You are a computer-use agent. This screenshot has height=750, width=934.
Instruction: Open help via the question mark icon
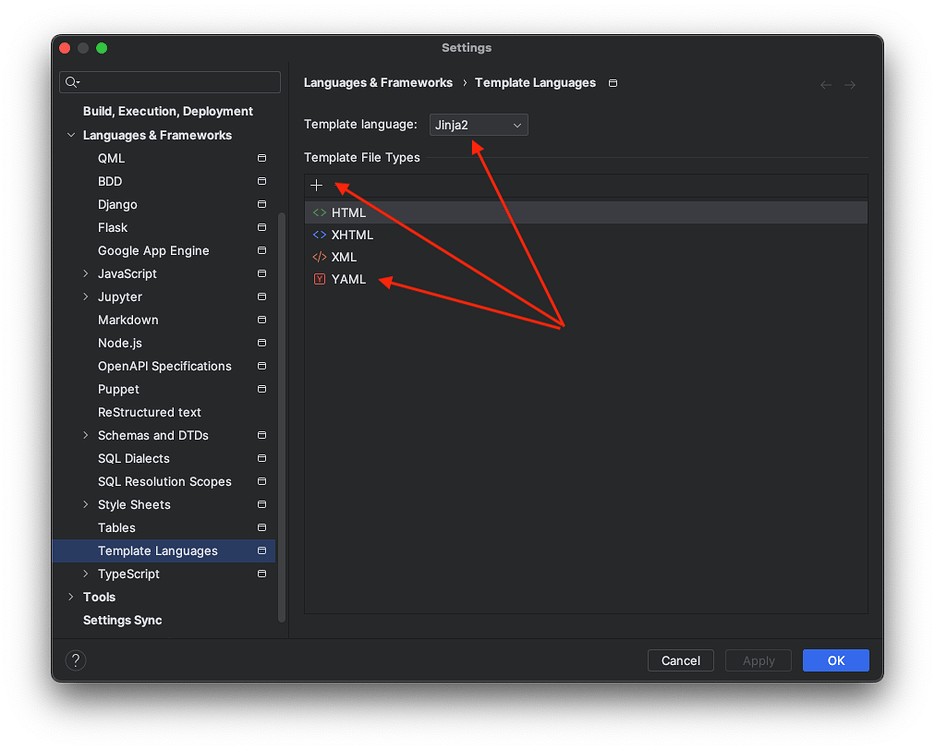pos(76,660)
